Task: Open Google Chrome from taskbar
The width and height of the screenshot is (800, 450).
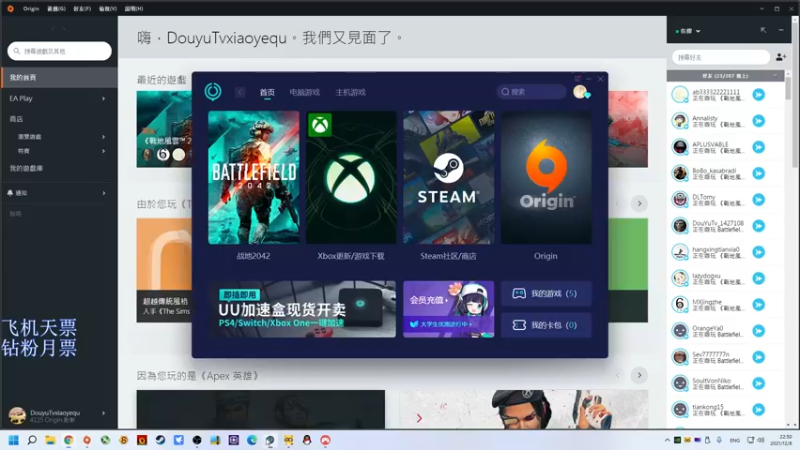Action: [x=68, y=440]
